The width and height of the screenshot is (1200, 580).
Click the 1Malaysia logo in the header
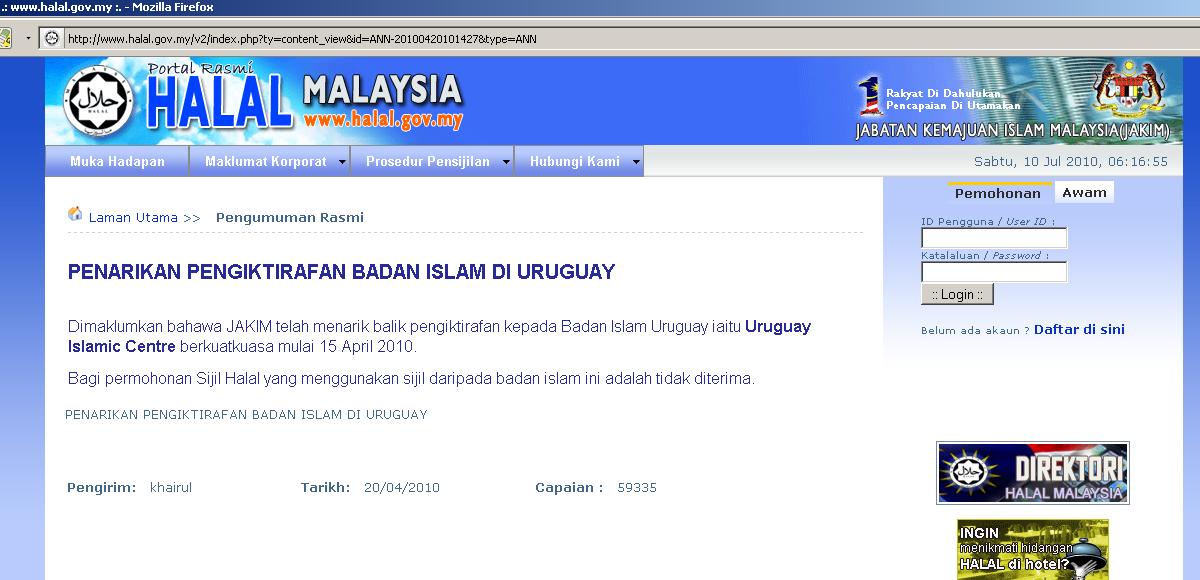pyautogui.click(x=868, y=98)
